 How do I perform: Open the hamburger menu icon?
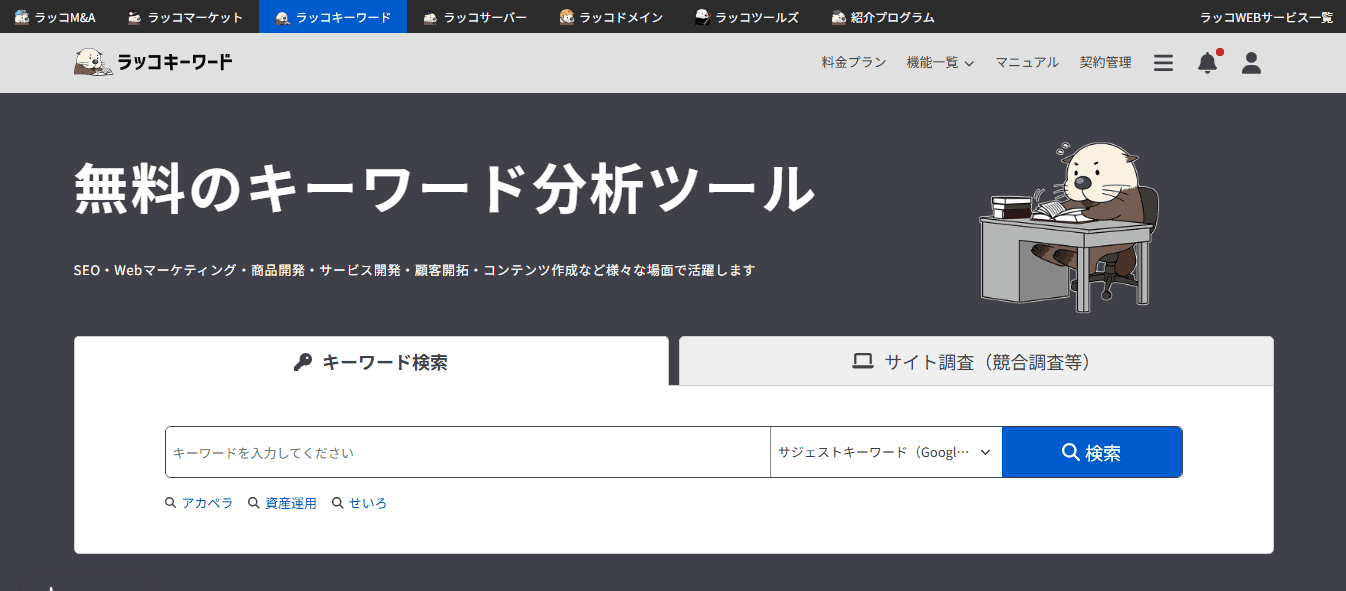point(1163,63)
